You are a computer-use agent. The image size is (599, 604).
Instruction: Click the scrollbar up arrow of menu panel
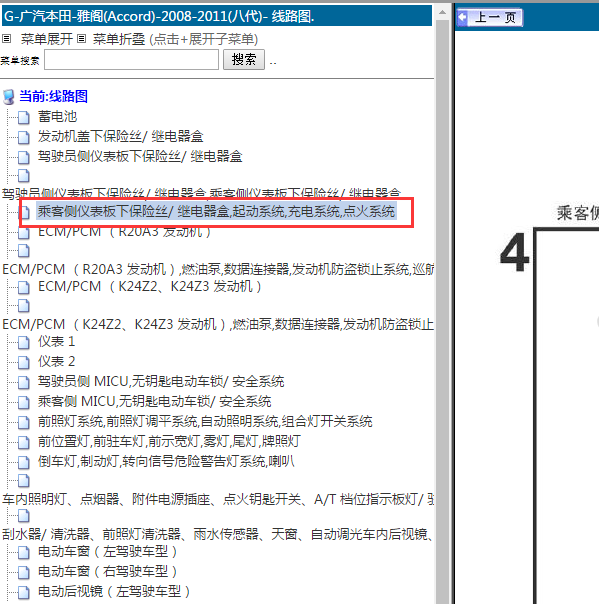coord(442,13)
